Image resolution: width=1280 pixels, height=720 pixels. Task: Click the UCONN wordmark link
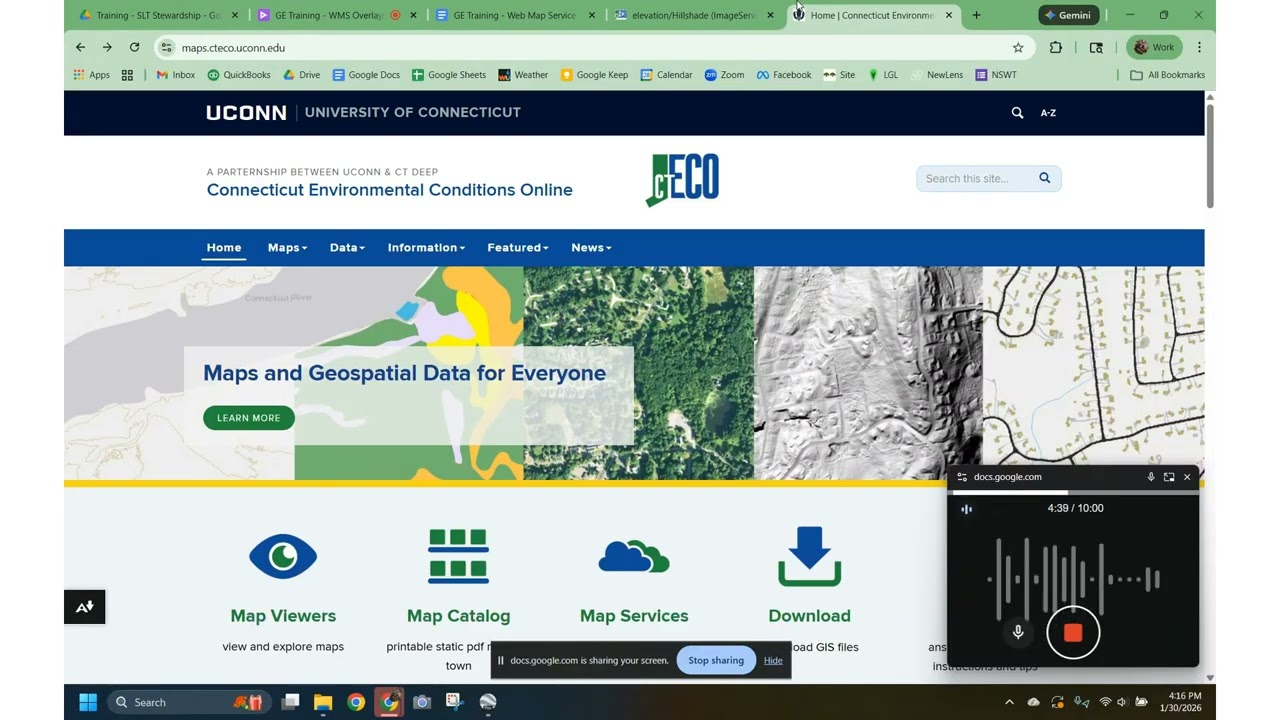click(246, 112)
